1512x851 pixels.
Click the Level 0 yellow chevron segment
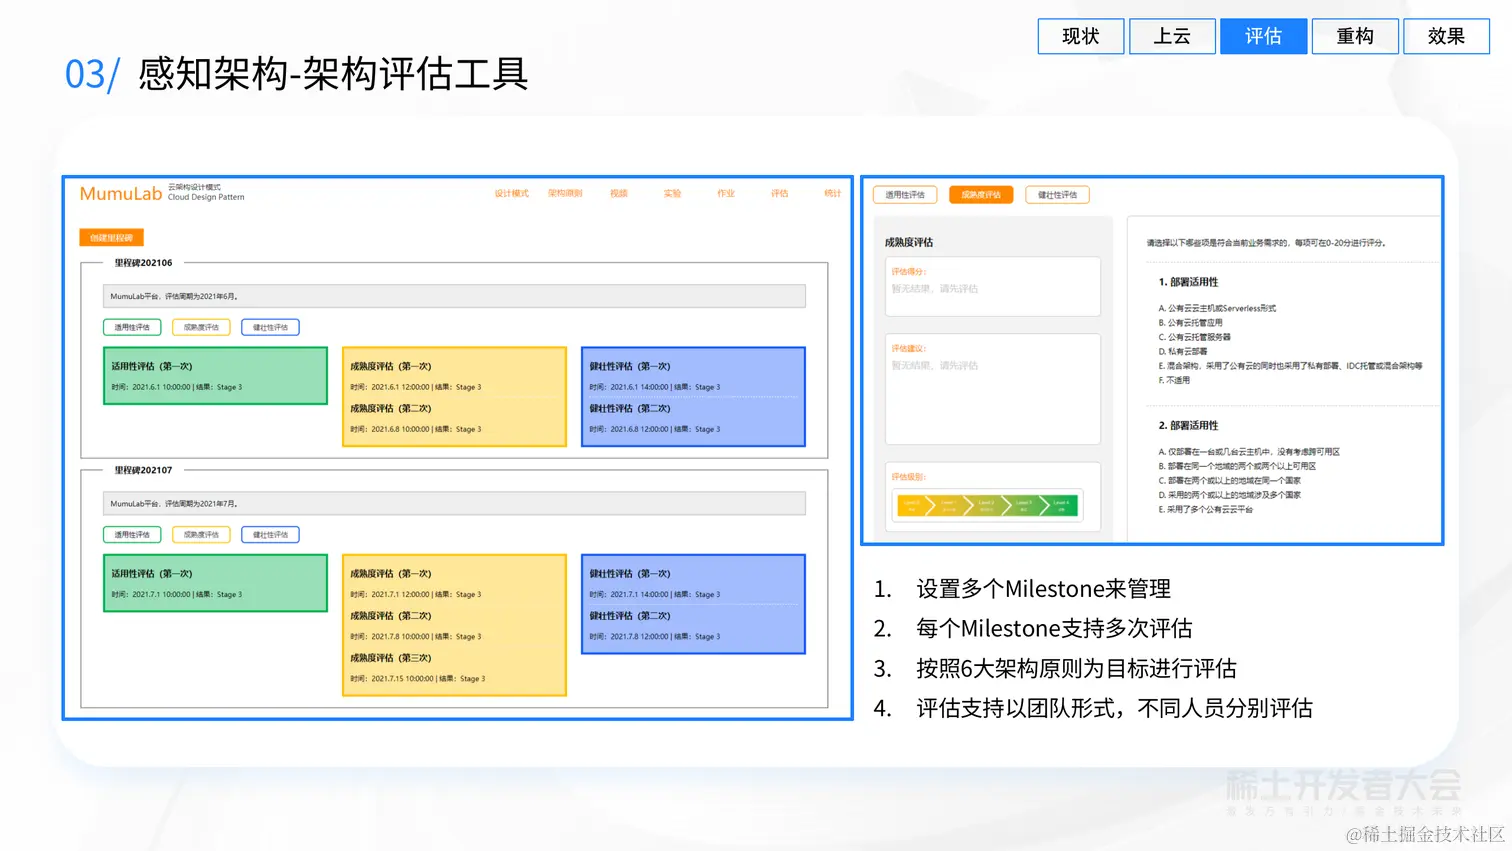point(912,505)
